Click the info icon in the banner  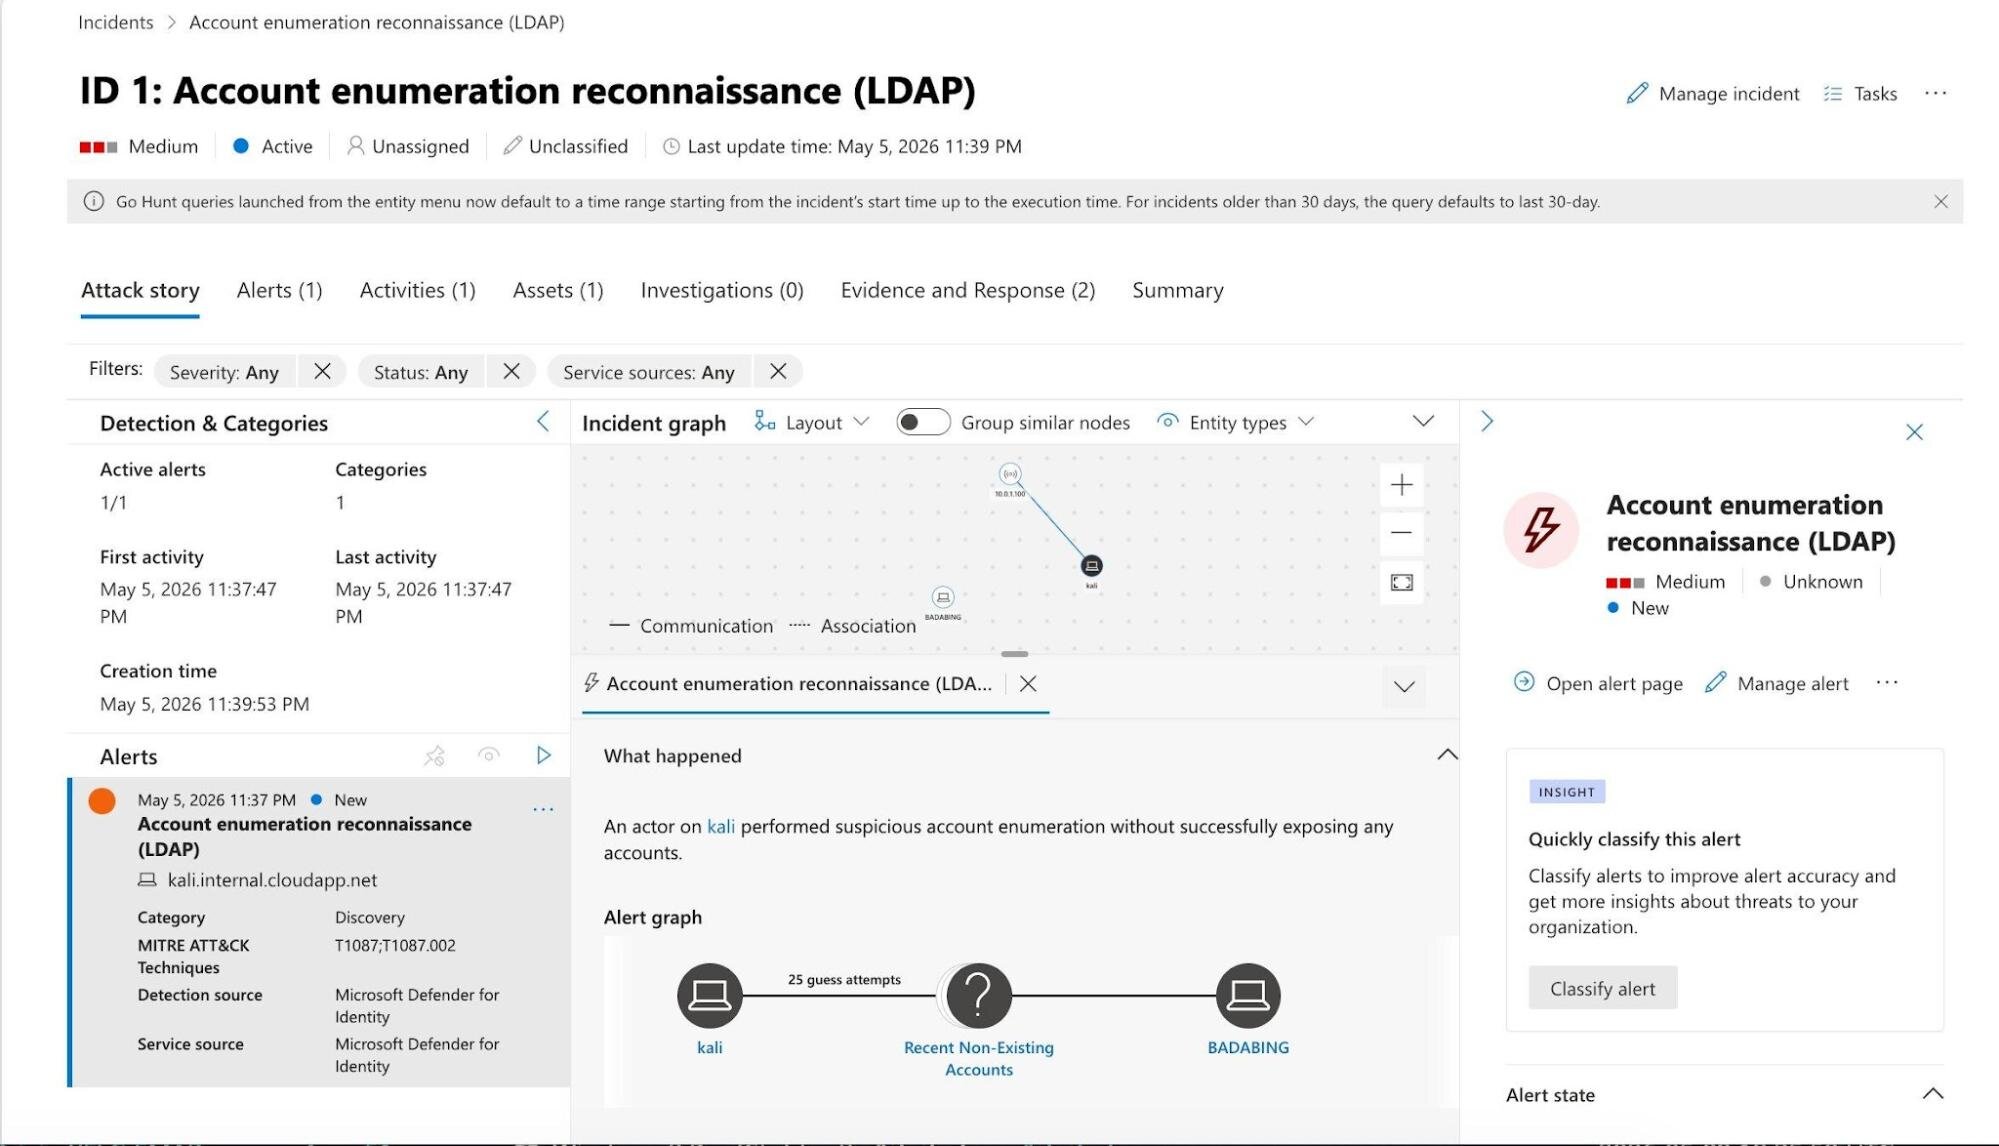tap(93, 201)
